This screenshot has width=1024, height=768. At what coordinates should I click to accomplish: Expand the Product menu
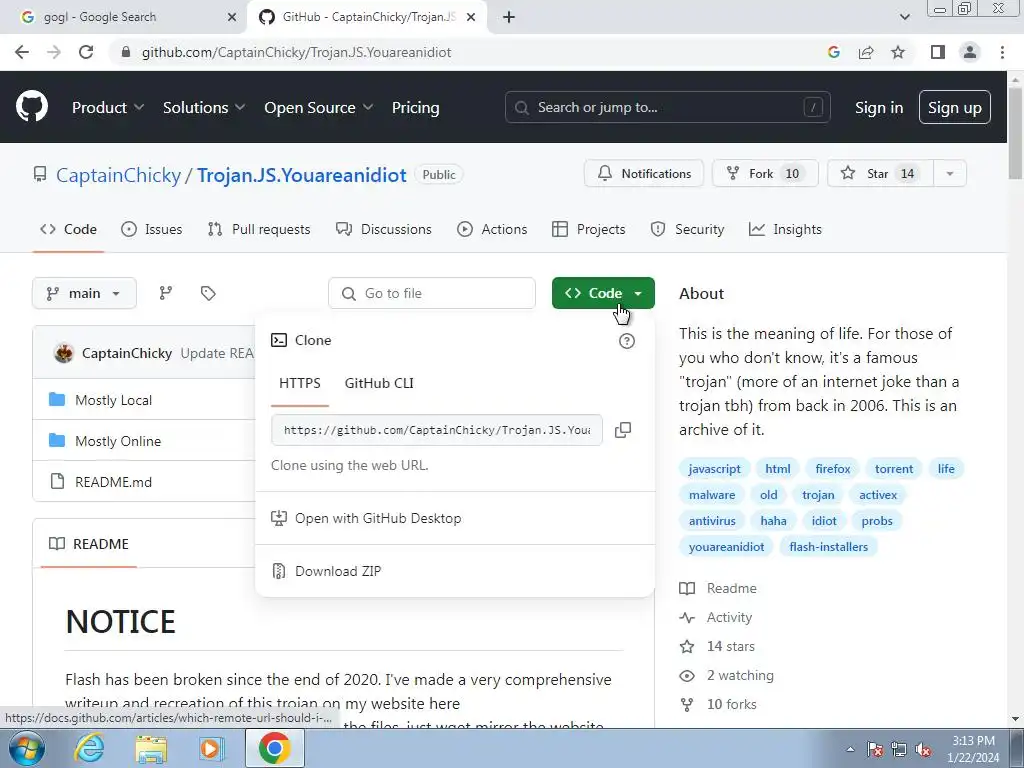[108, 108]
